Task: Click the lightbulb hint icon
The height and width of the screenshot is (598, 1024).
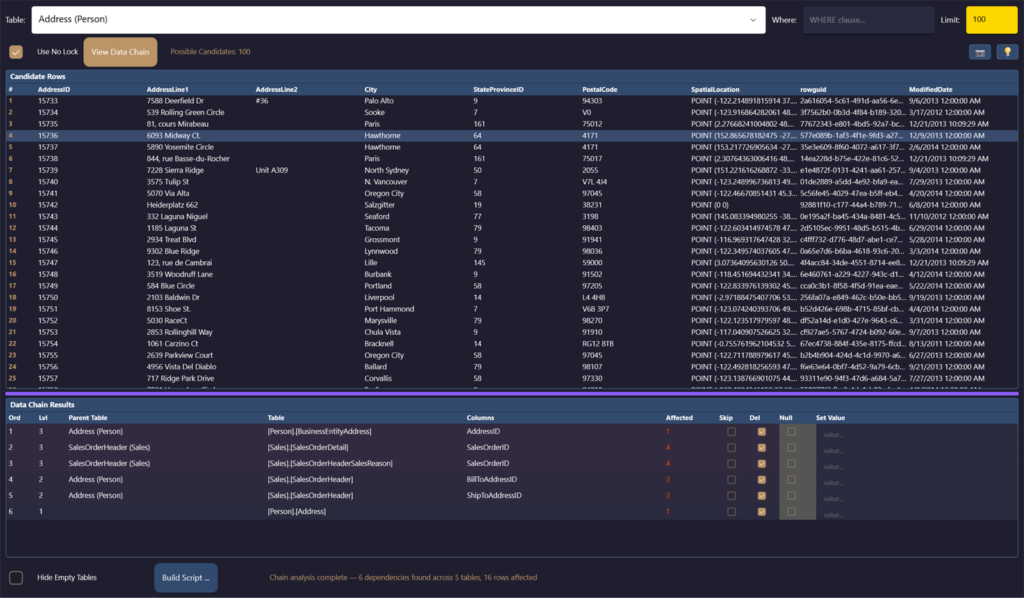Action: click(x=1007, y=52)
